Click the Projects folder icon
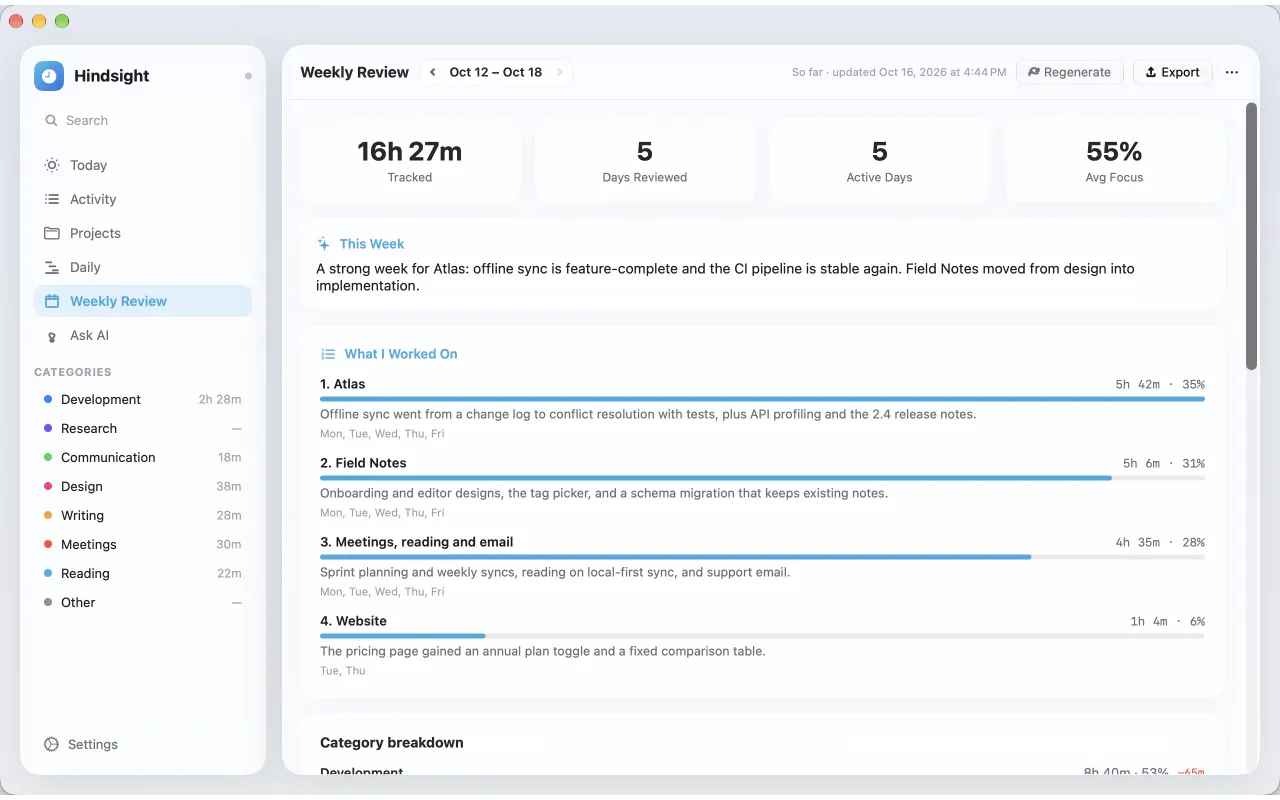 pyautogui.click(x=52, y=233)
